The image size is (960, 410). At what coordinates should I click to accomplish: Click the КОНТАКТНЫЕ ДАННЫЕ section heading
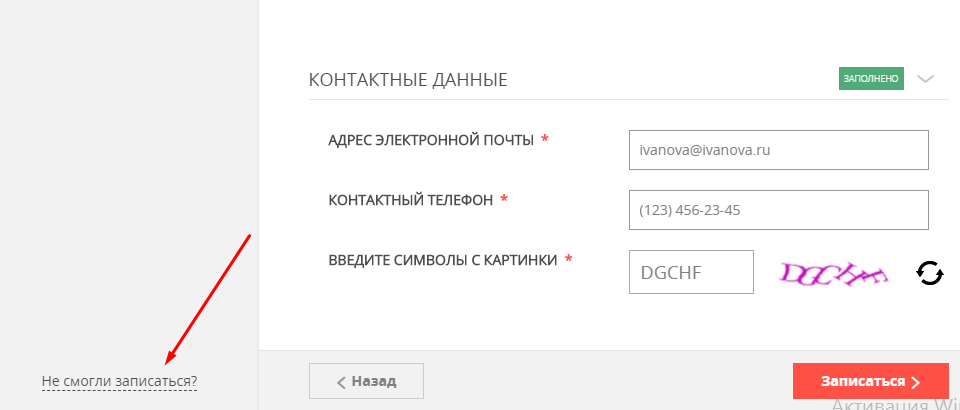(x=408, y=80)
